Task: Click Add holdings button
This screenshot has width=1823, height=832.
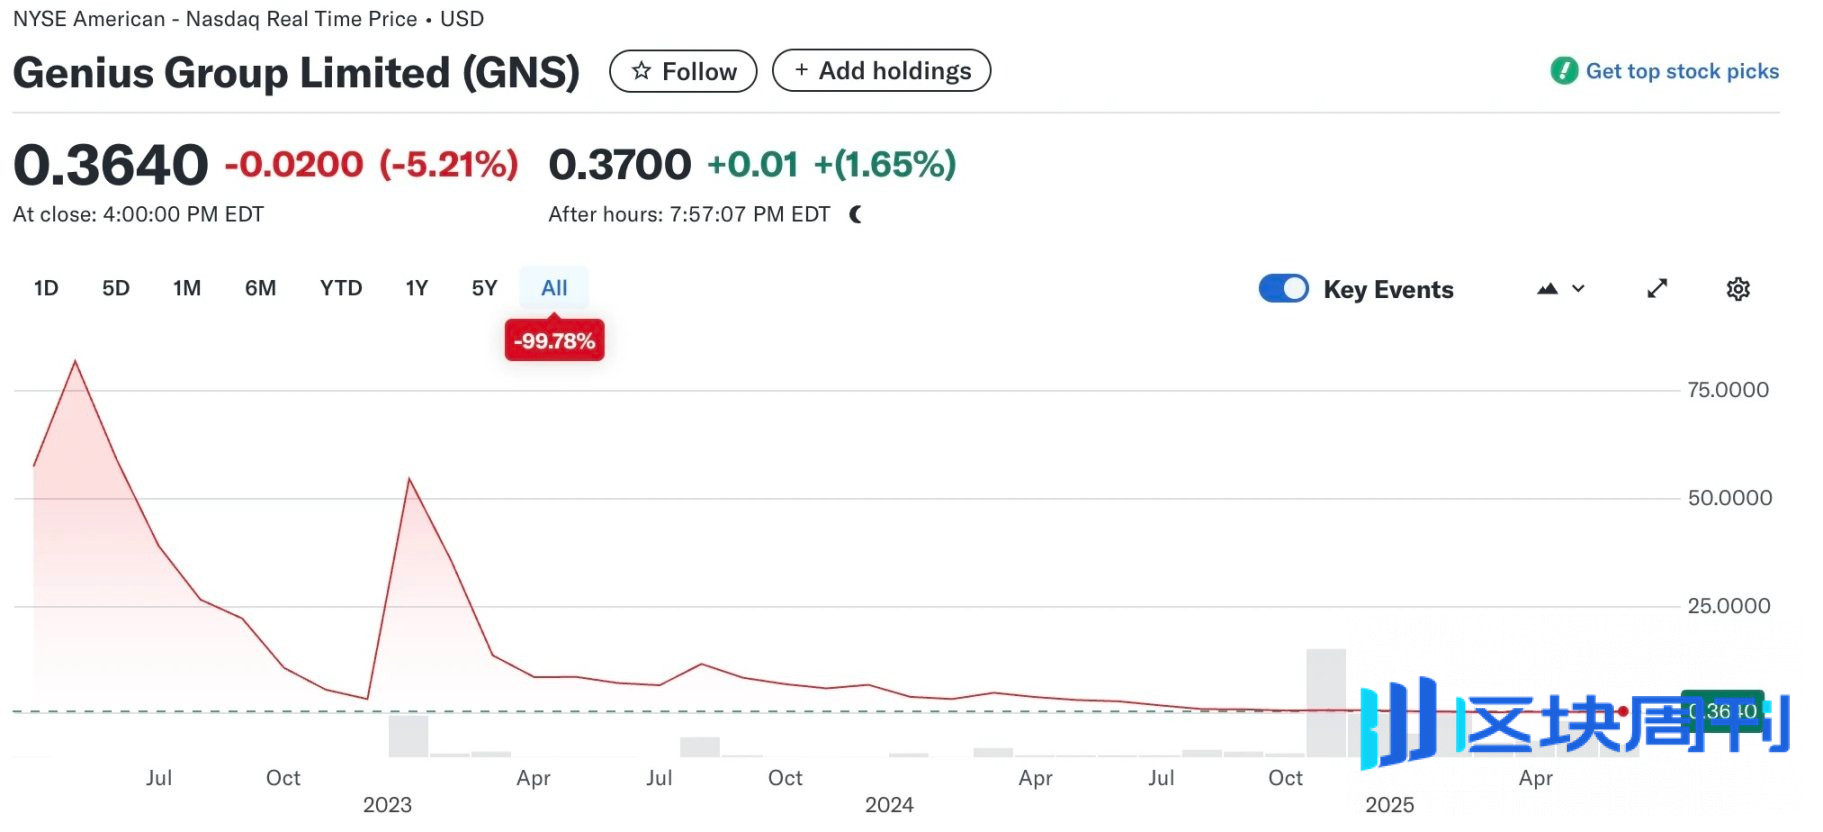Action: (x=881, y=70)
